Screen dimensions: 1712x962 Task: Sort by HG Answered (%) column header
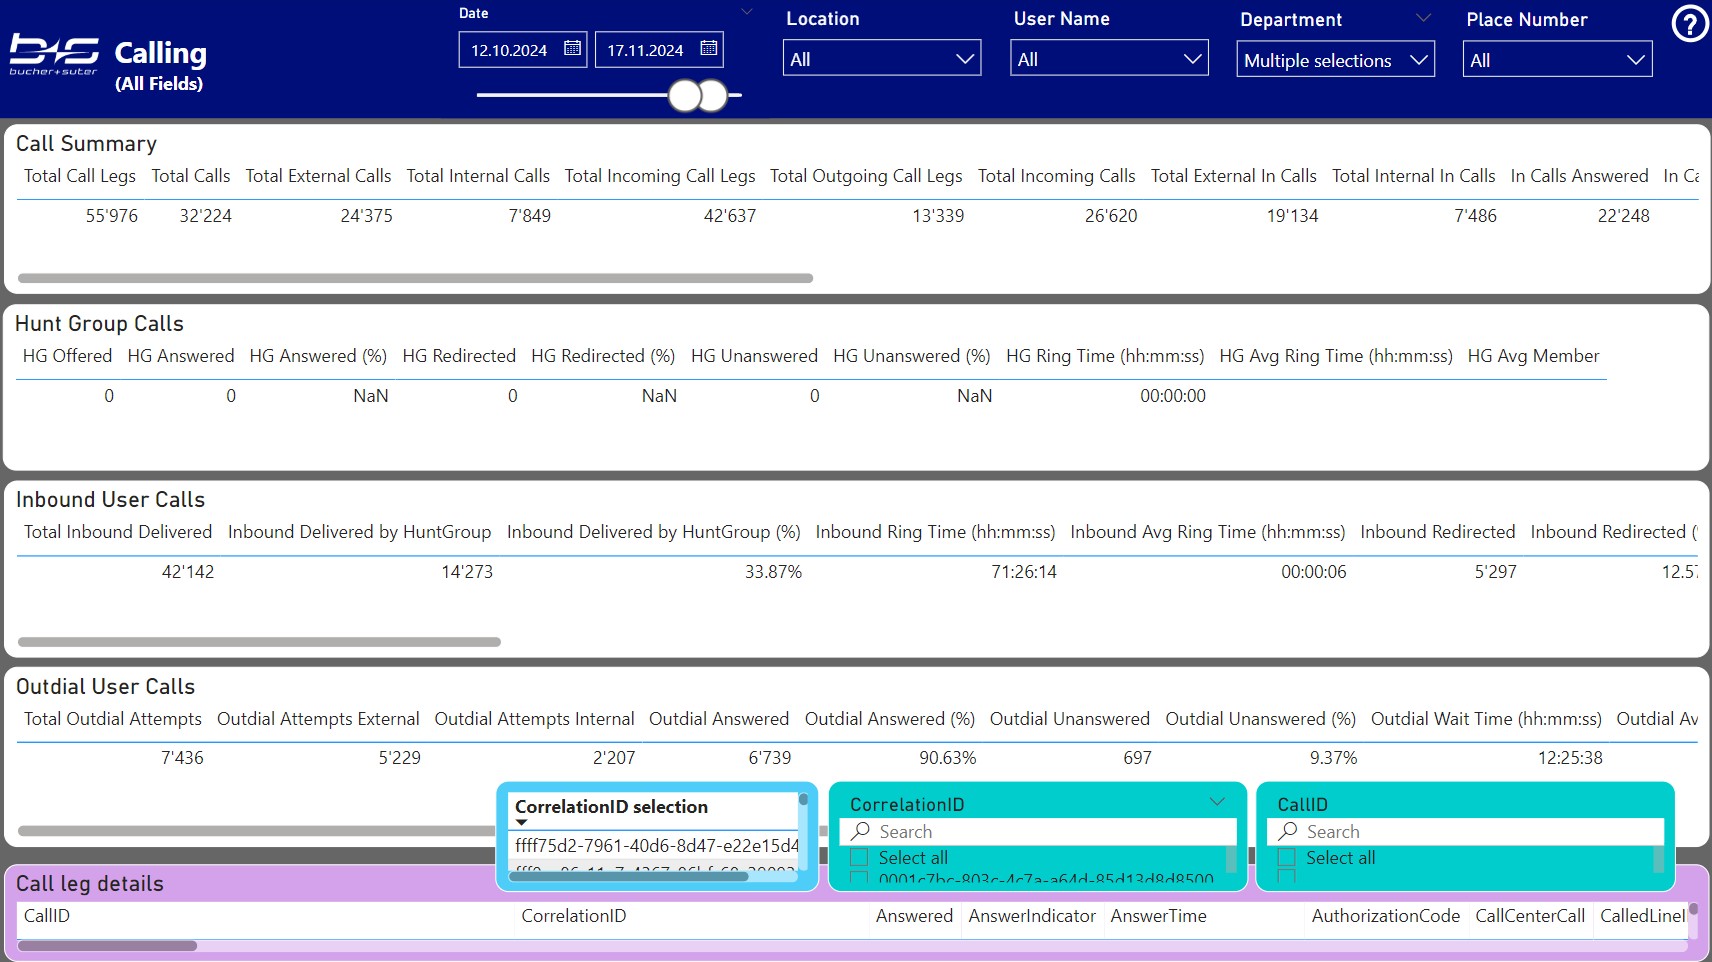click(x=318, y=356)
